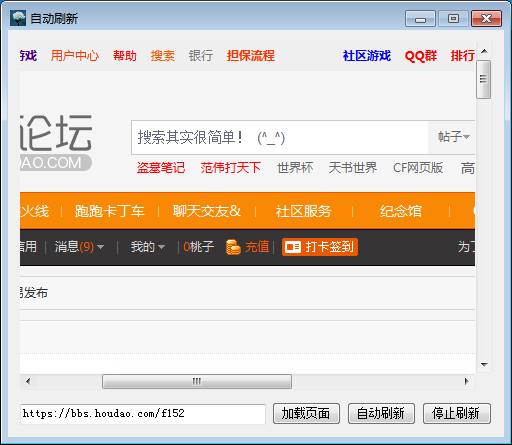Open the 社区游戏 link
Screen dimensions: 512x445
367,56
